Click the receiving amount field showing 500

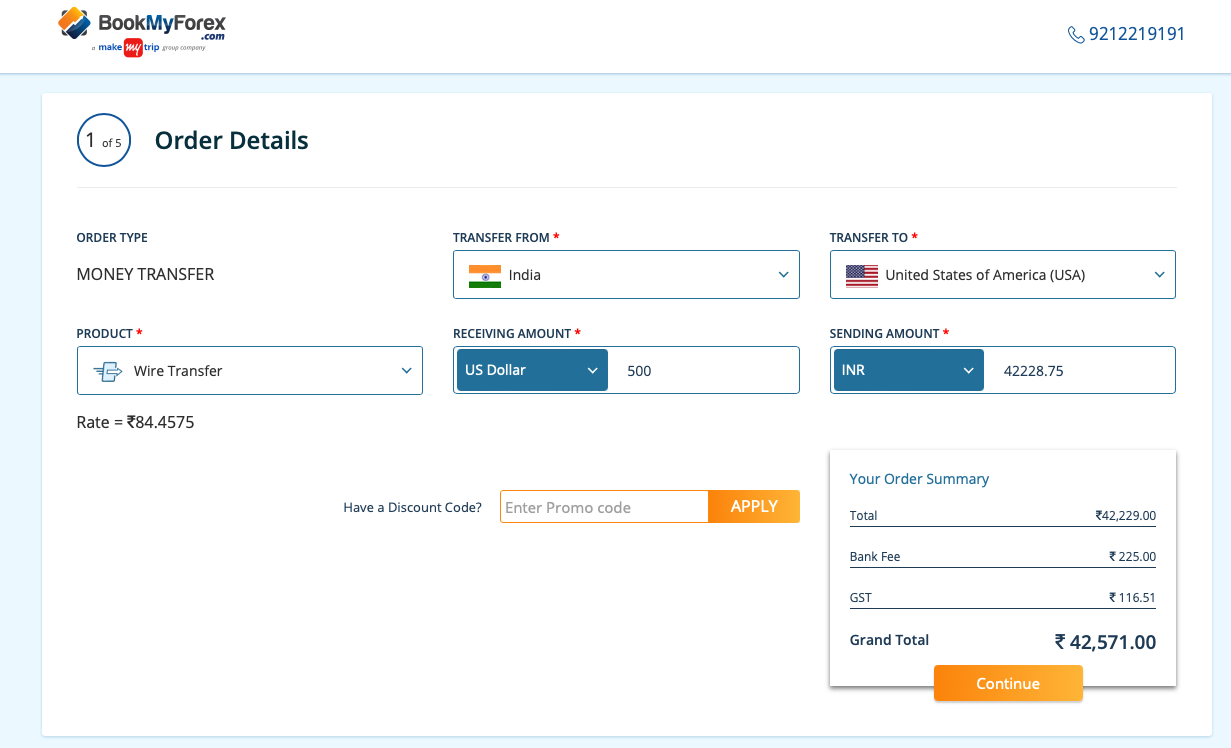(703, 371)
